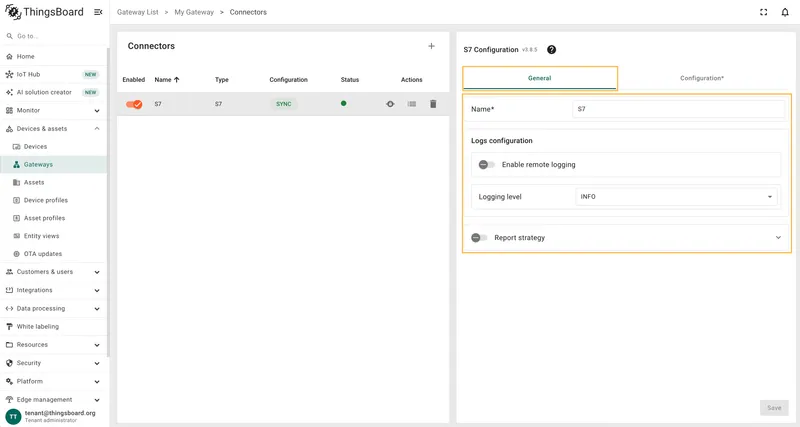Expand the Data processing chevron
This screenshot has height=427, width=800.
tap(97, 309)
